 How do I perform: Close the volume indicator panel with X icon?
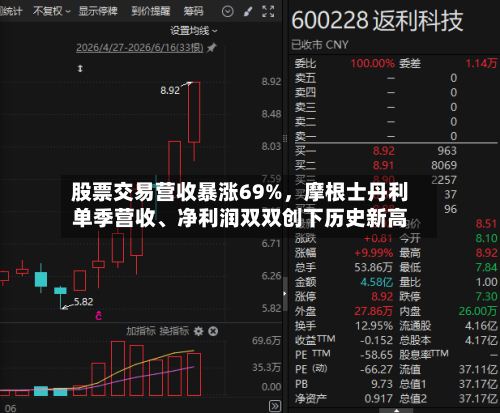tap(213, 331)
